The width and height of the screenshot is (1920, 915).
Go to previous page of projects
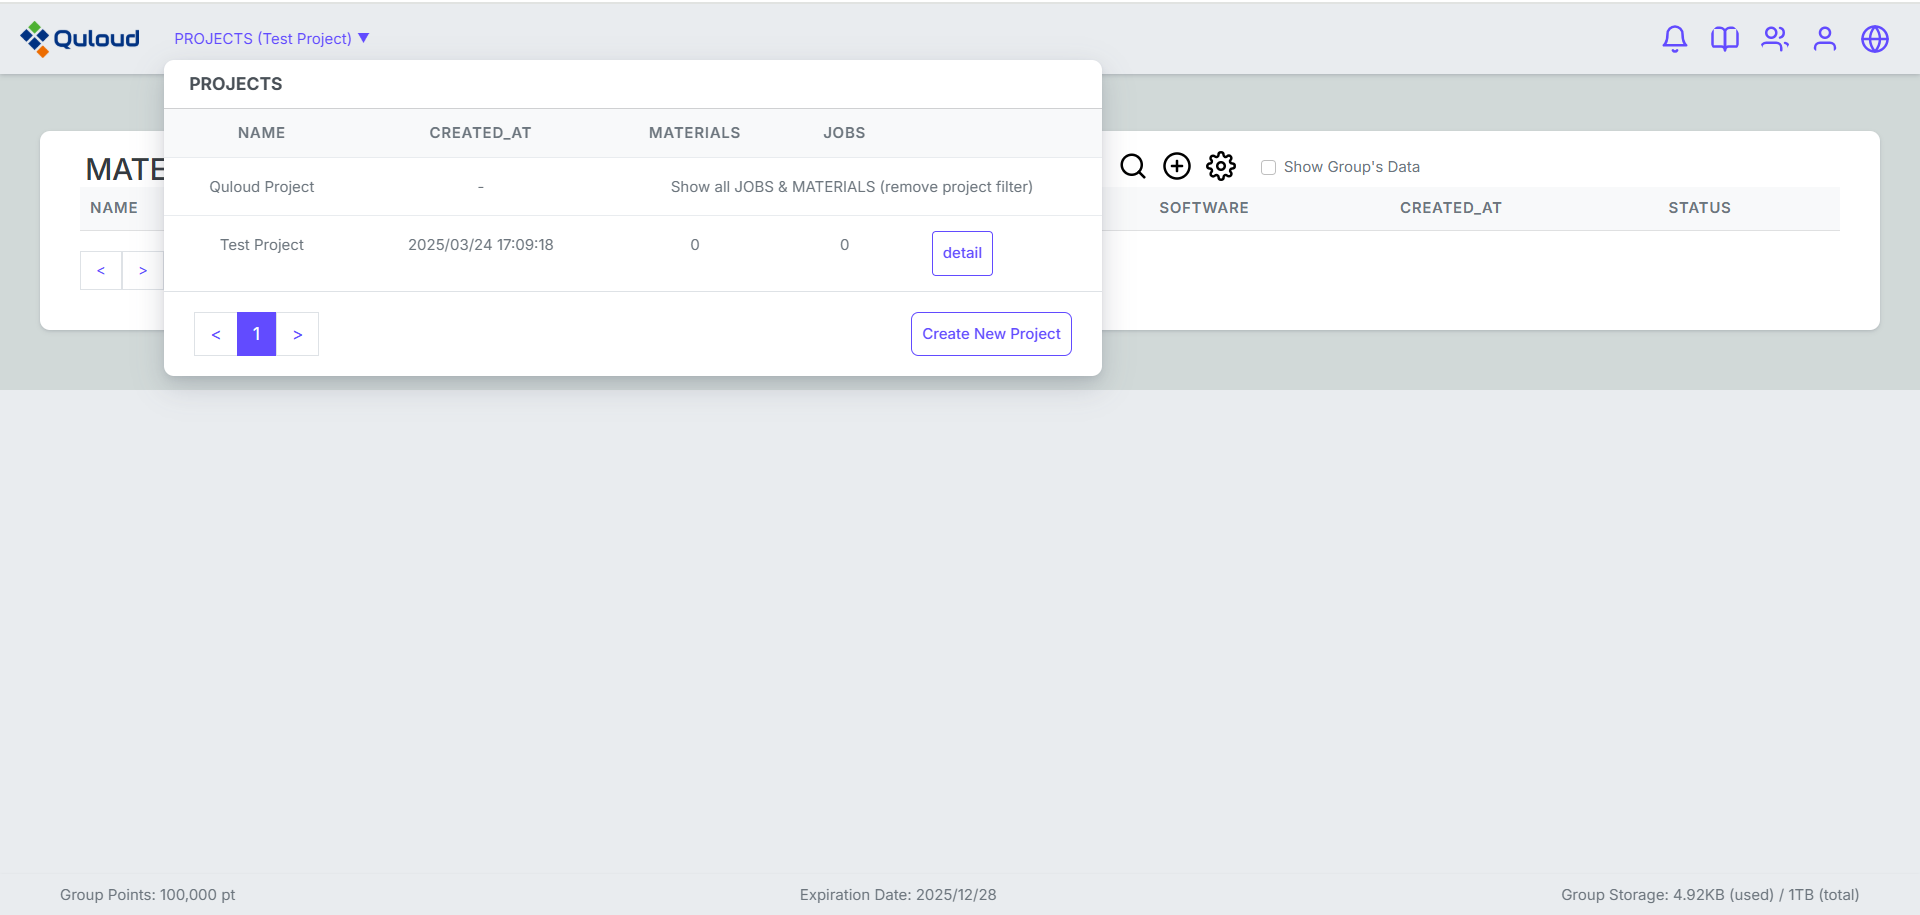click(215, 334)
